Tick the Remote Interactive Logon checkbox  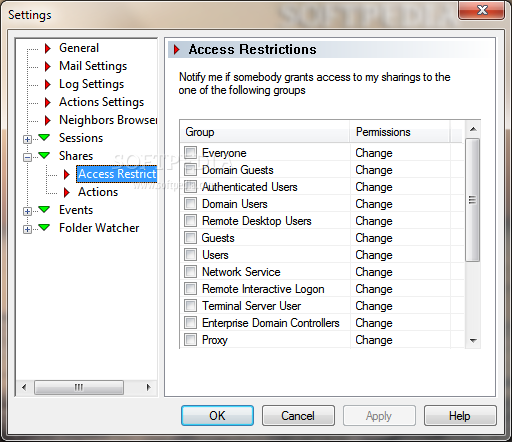tap(190, 289)
